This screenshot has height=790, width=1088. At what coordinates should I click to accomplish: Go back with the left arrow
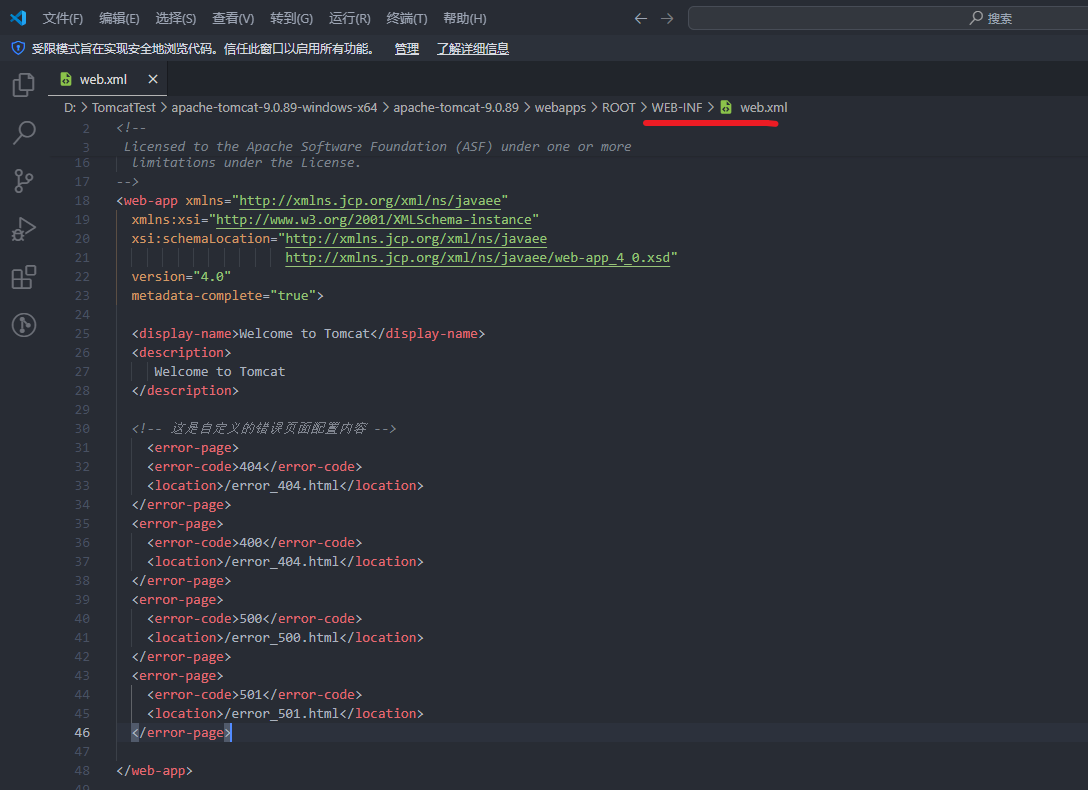640,19
